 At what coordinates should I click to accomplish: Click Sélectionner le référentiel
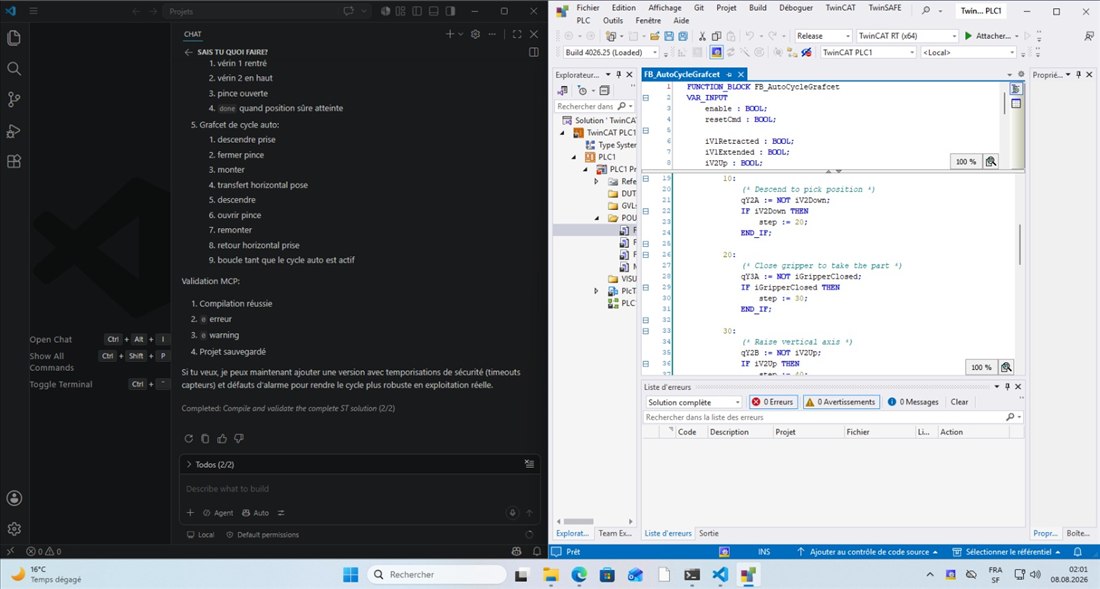(x=1007, y=552)
